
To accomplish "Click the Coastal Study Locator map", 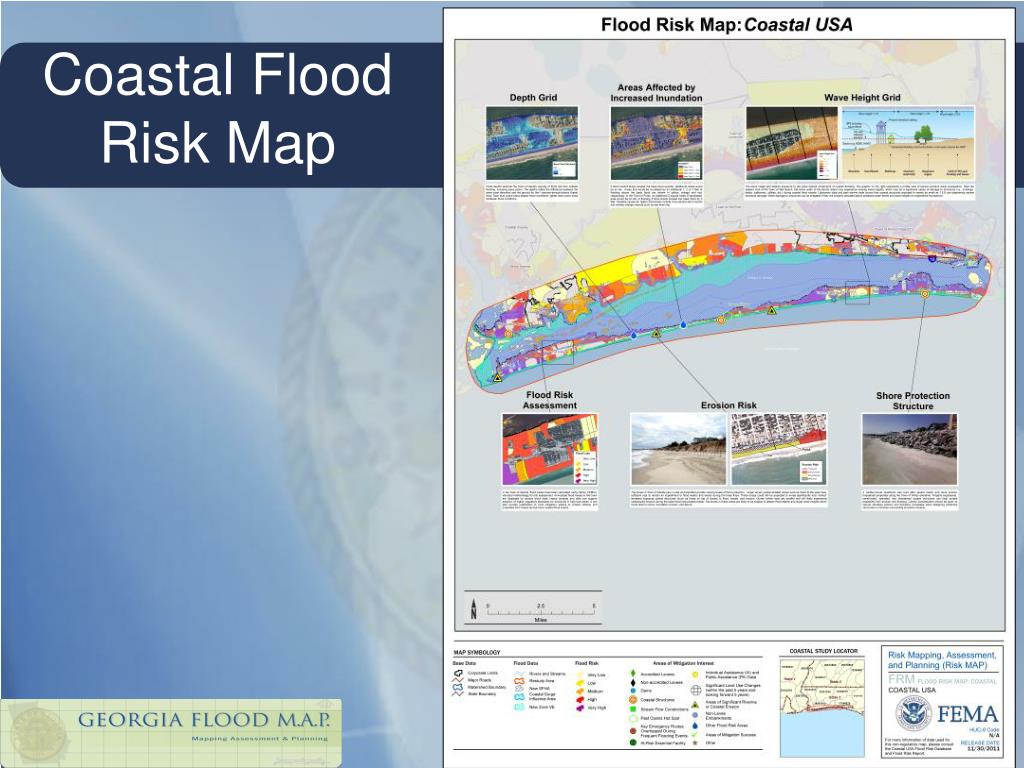I will click(x=822, y=707).
